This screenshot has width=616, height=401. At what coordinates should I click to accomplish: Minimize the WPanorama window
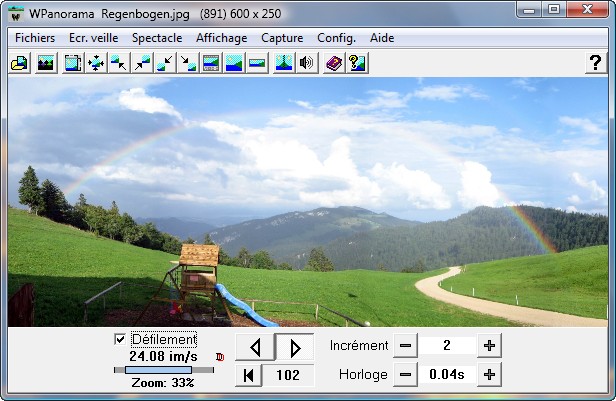(529, 9)
